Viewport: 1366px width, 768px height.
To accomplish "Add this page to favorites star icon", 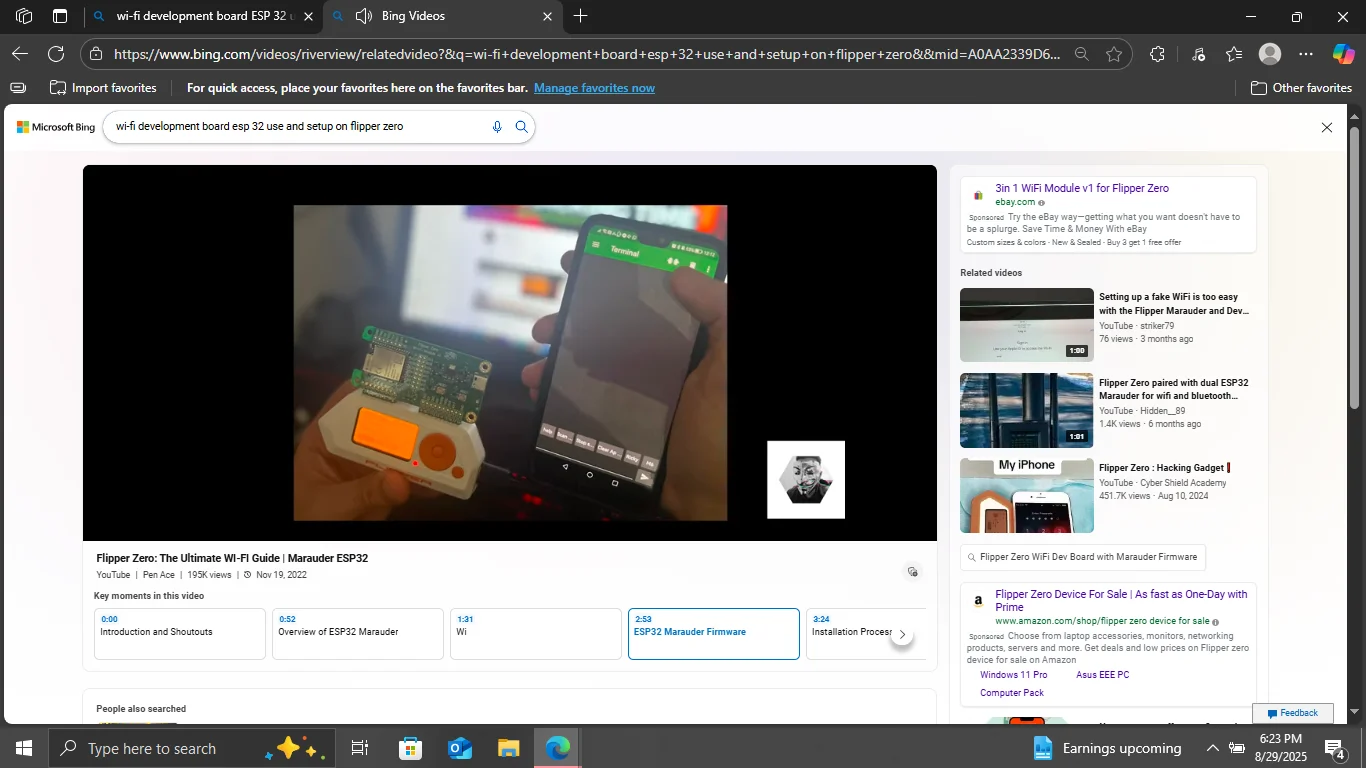I will 1114,54.
